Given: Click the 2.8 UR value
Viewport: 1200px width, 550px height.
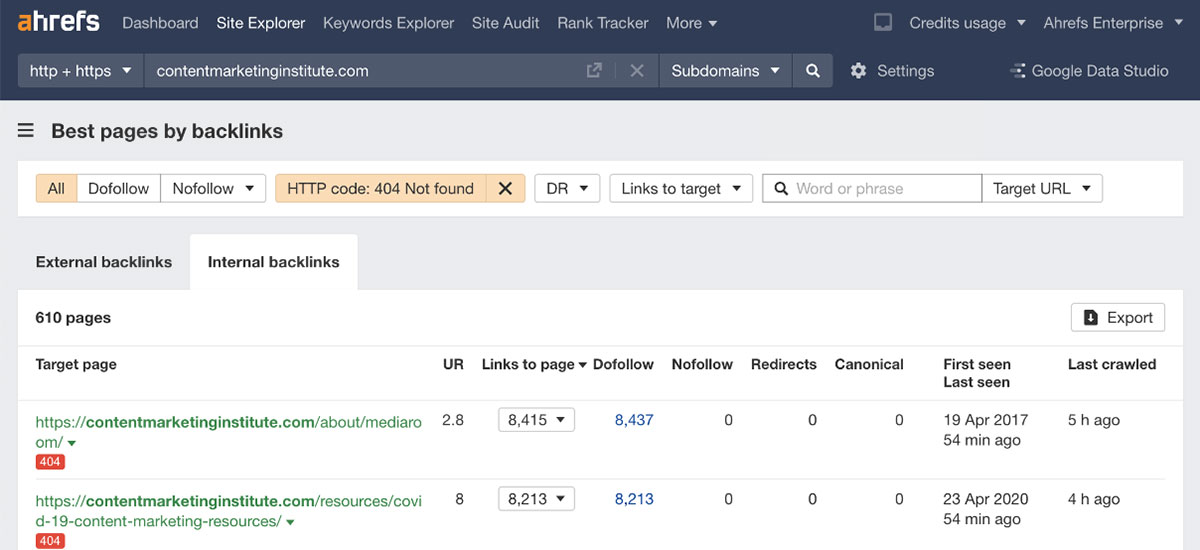Looking at the screenshot, I should (453, 420).
